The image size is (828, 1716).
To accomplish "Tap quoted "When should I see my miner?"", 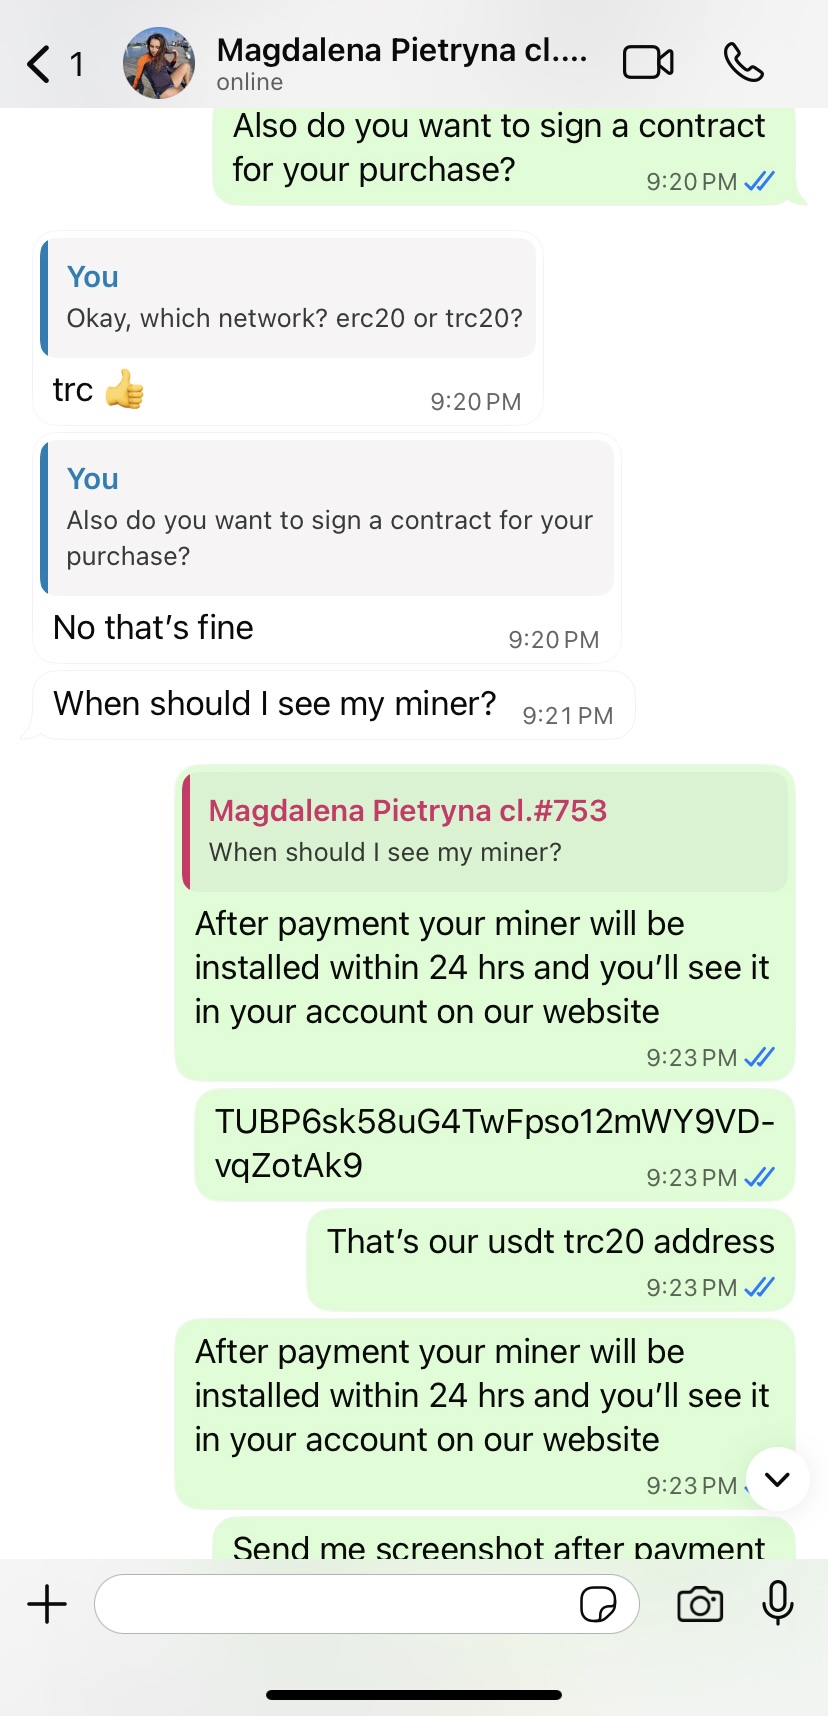I will (x=486, y=831).
